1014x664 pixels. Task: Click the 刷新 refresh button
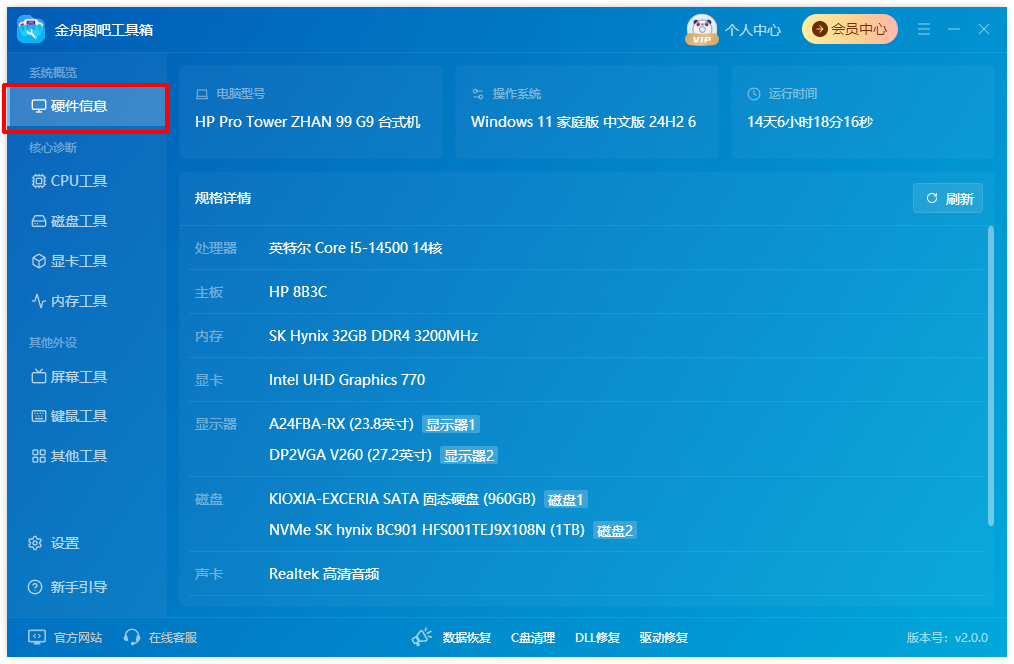[x=948, y=198]
